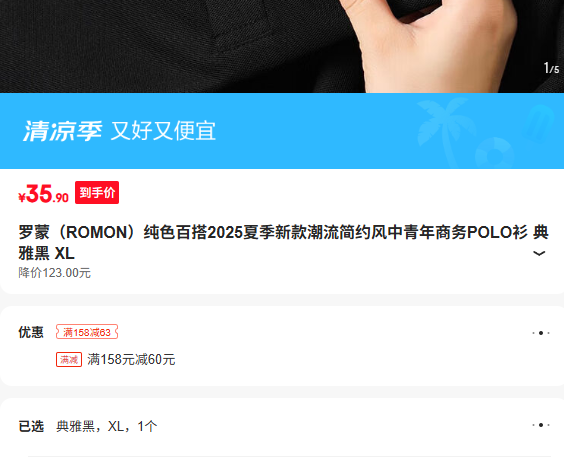Open selected options via three-dot icon
This screenshot has width=564, height=472.
[541, 425]
